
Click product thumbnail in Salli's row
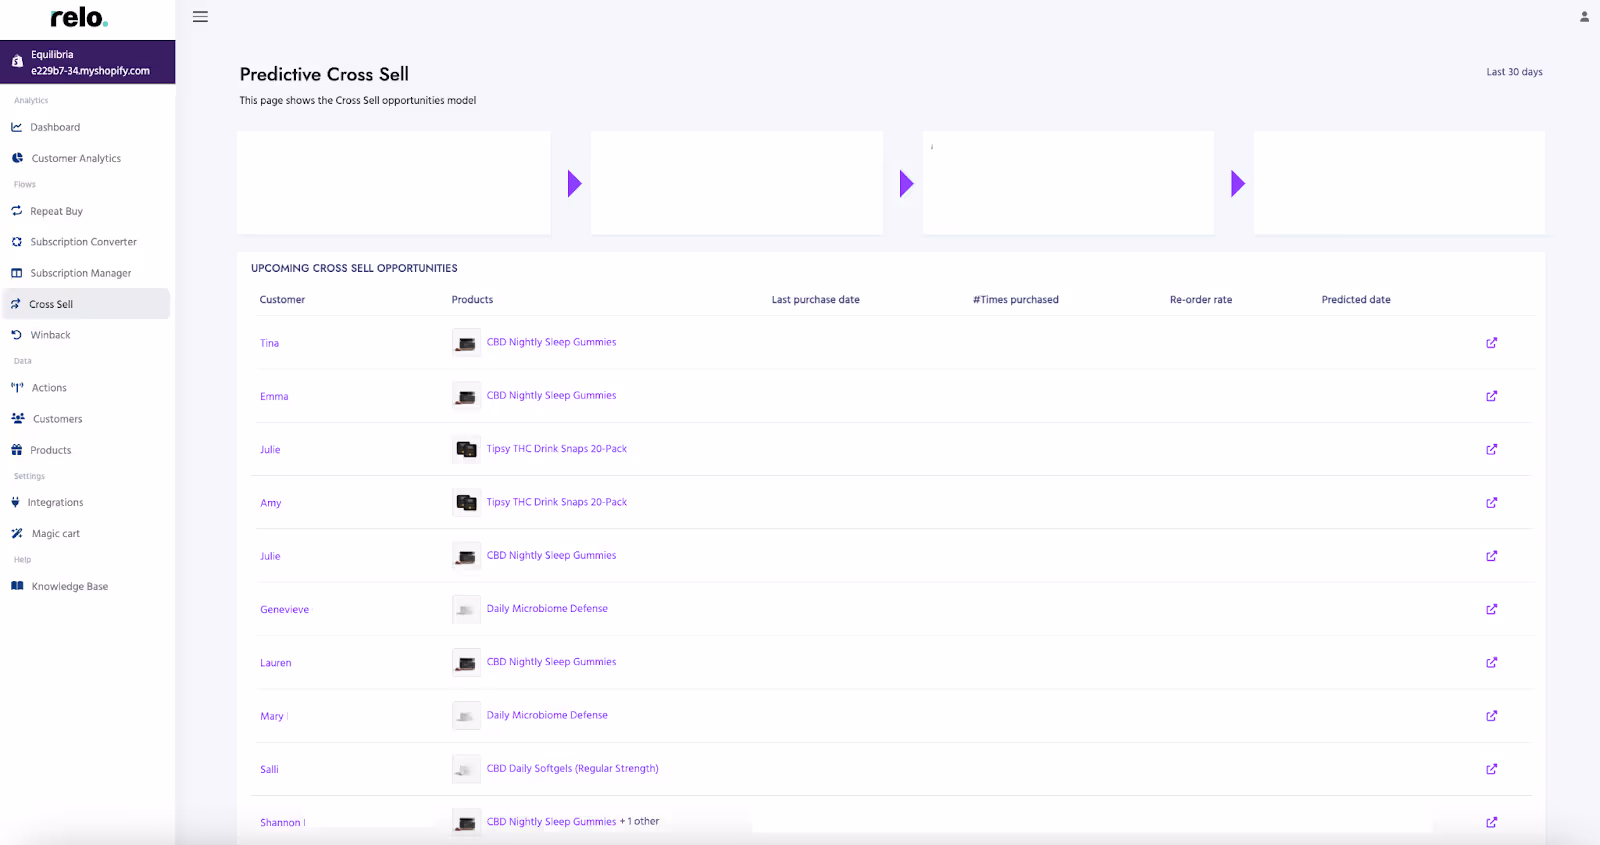(466, 769)
